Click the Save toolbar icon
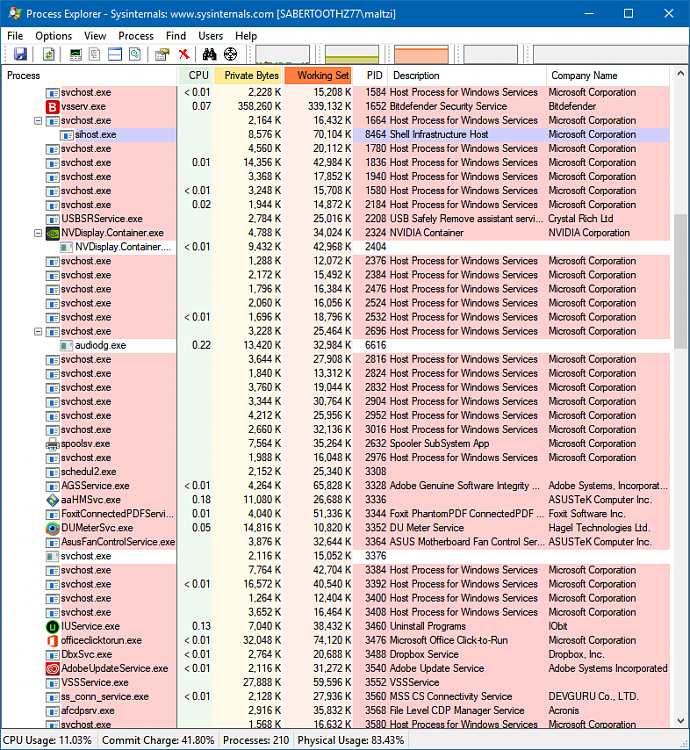690x750 pixels. (20, 54)
